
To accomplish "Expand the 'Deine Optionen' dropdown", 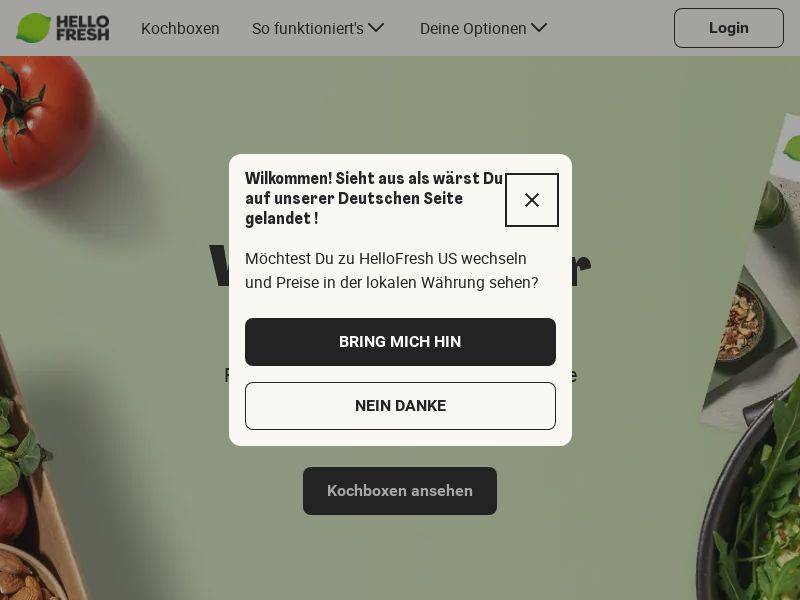I will [x=483, y=29].
